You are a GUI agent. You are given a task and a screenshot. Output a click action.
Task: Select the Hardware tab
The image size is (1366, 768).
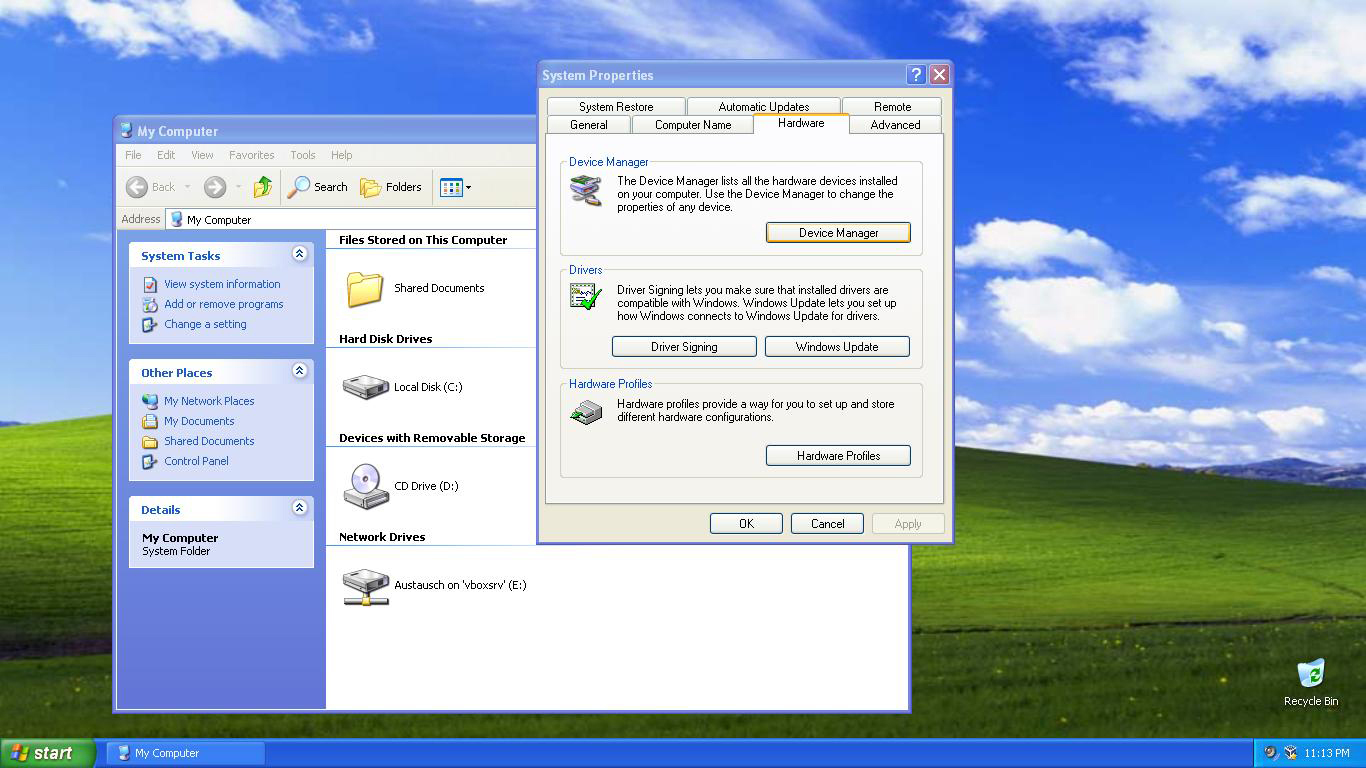(801, 123)
